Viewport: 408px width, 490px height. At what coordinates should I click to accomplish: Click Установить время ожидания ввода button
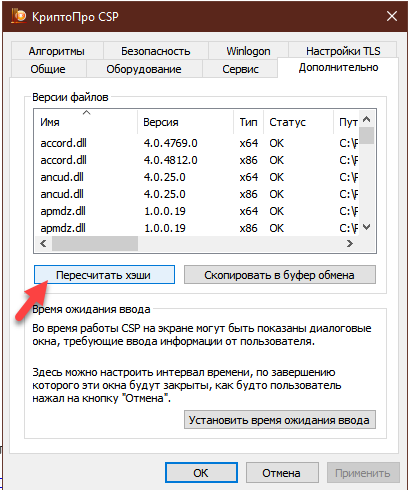coord(280,420)
